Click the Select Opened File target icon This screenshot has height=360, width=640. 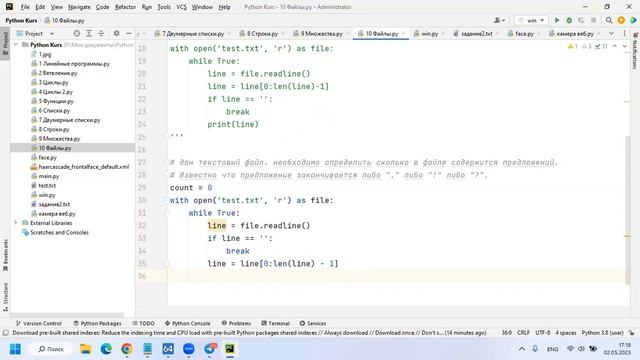coord(77,33)
